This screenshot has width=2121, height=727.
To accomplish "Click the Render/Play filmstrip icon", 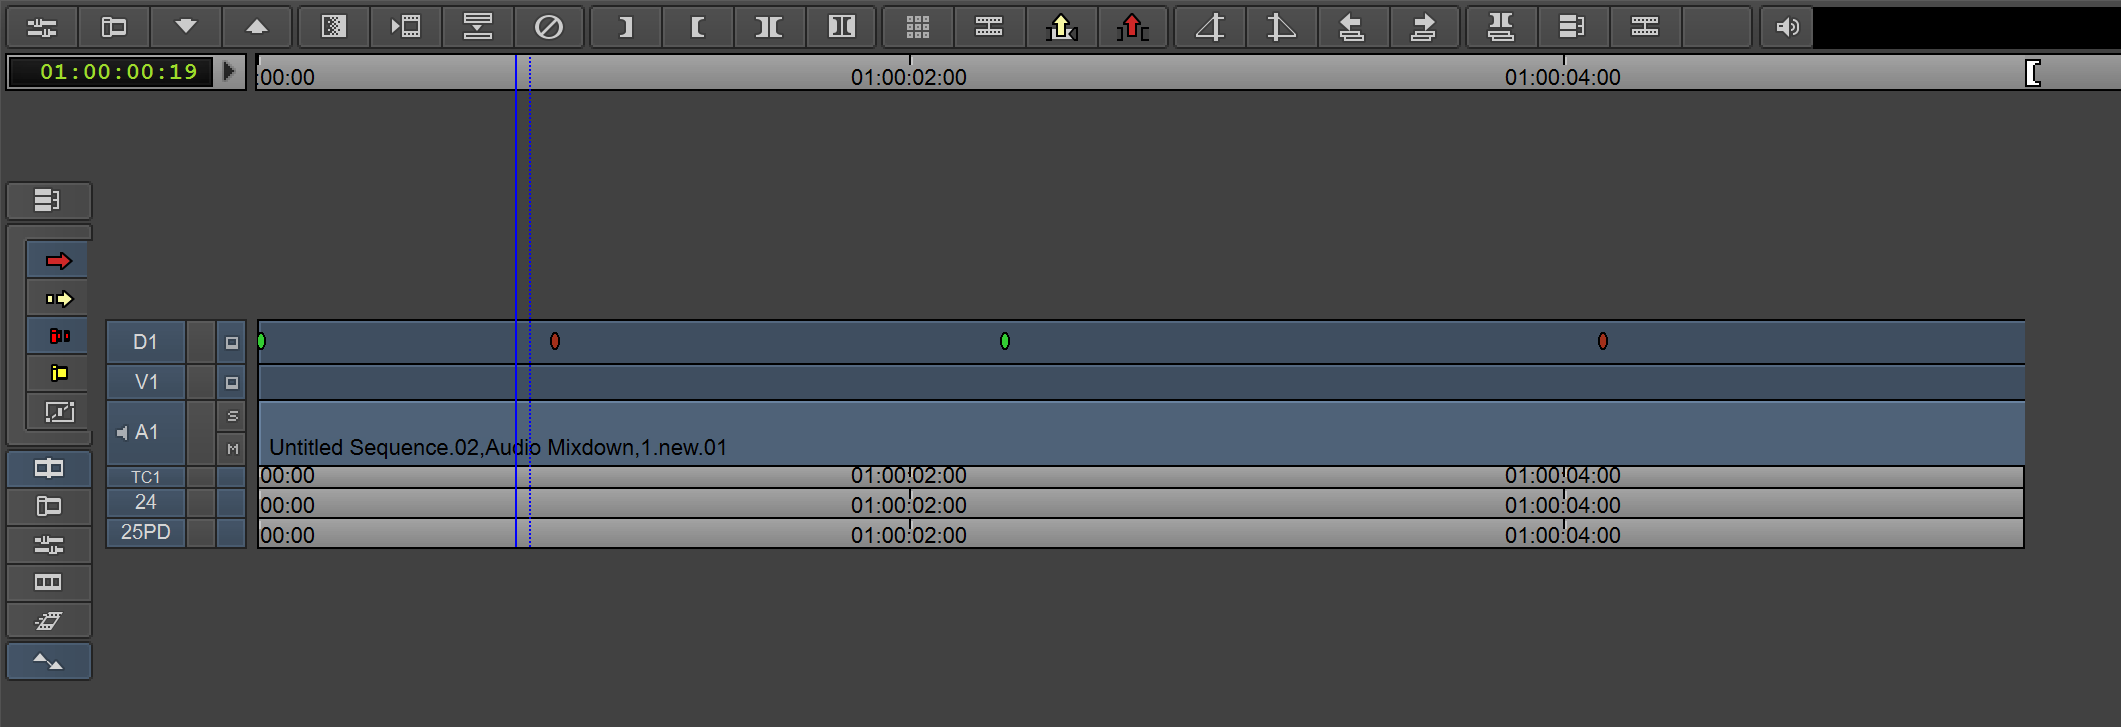I will (x=406, y=27).
